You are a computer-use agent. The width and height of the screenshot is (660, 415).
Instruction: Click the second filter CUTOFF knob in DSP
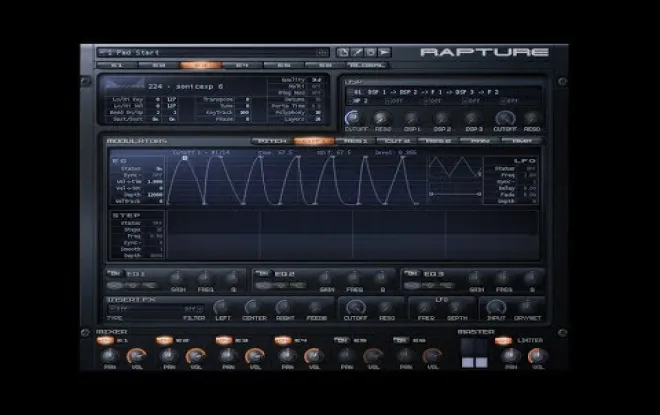(505, 119)
